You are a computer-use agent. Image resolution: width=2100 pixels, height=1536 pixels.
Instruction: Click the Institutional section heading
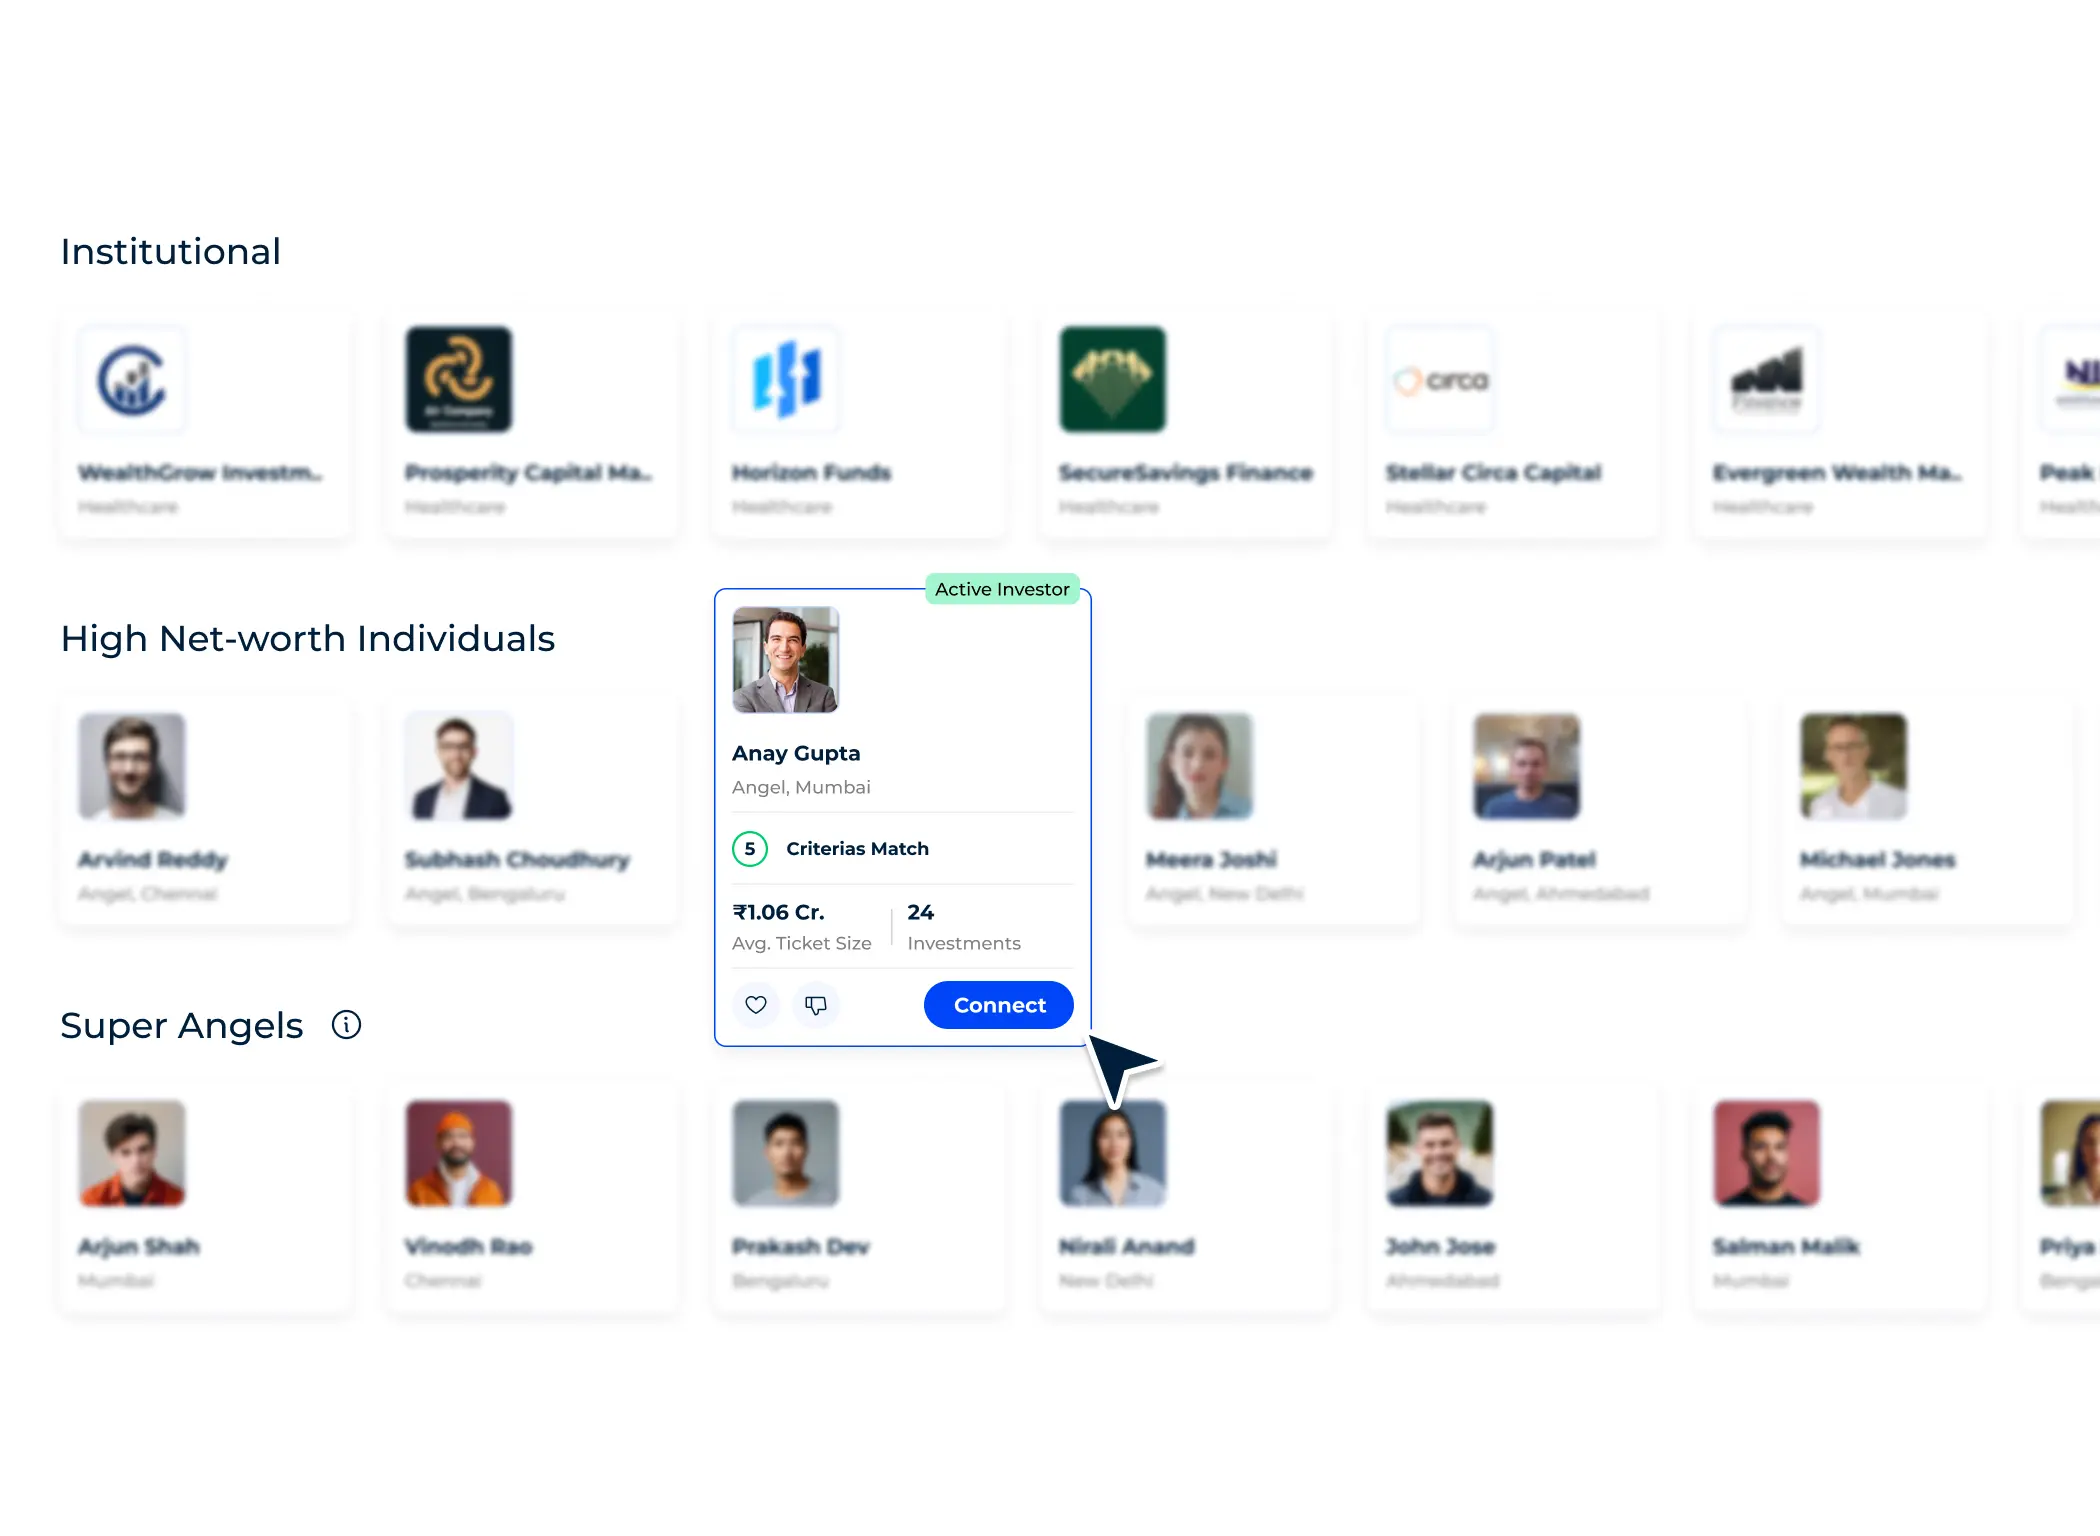pos(170,251)
